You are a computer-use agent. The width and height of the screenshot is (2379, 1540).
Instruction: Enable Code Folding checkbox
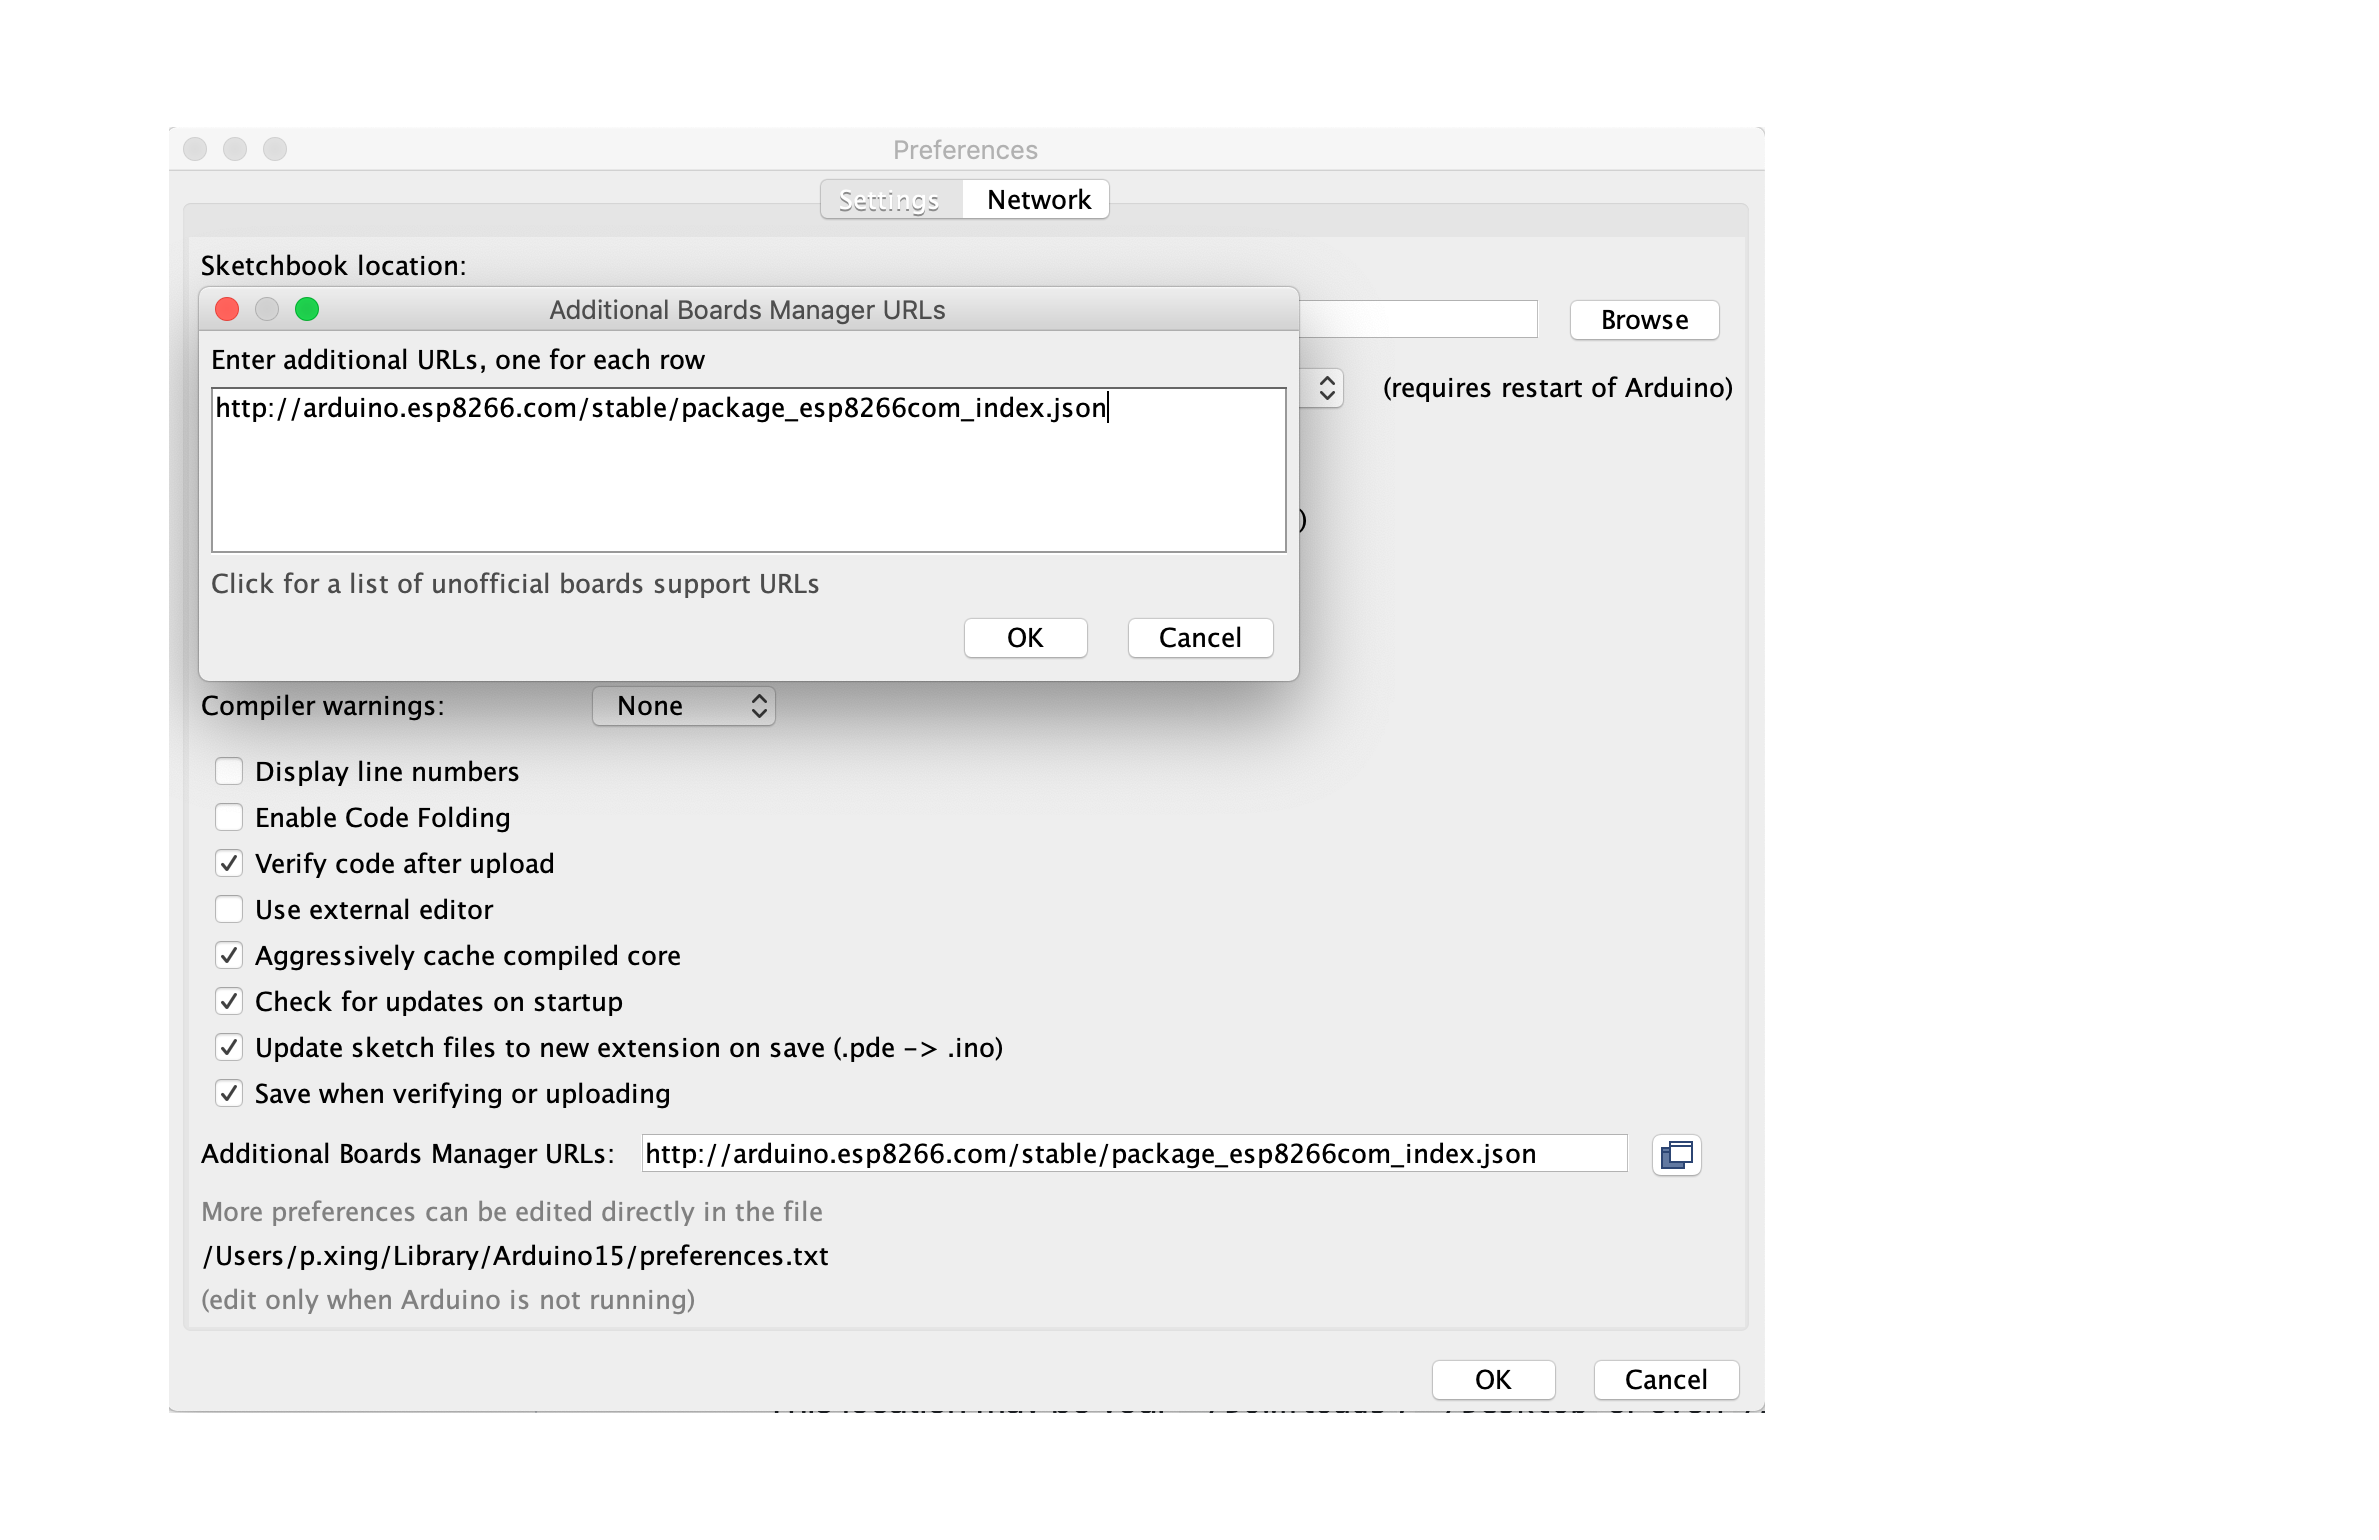click(x=229, y=817)
